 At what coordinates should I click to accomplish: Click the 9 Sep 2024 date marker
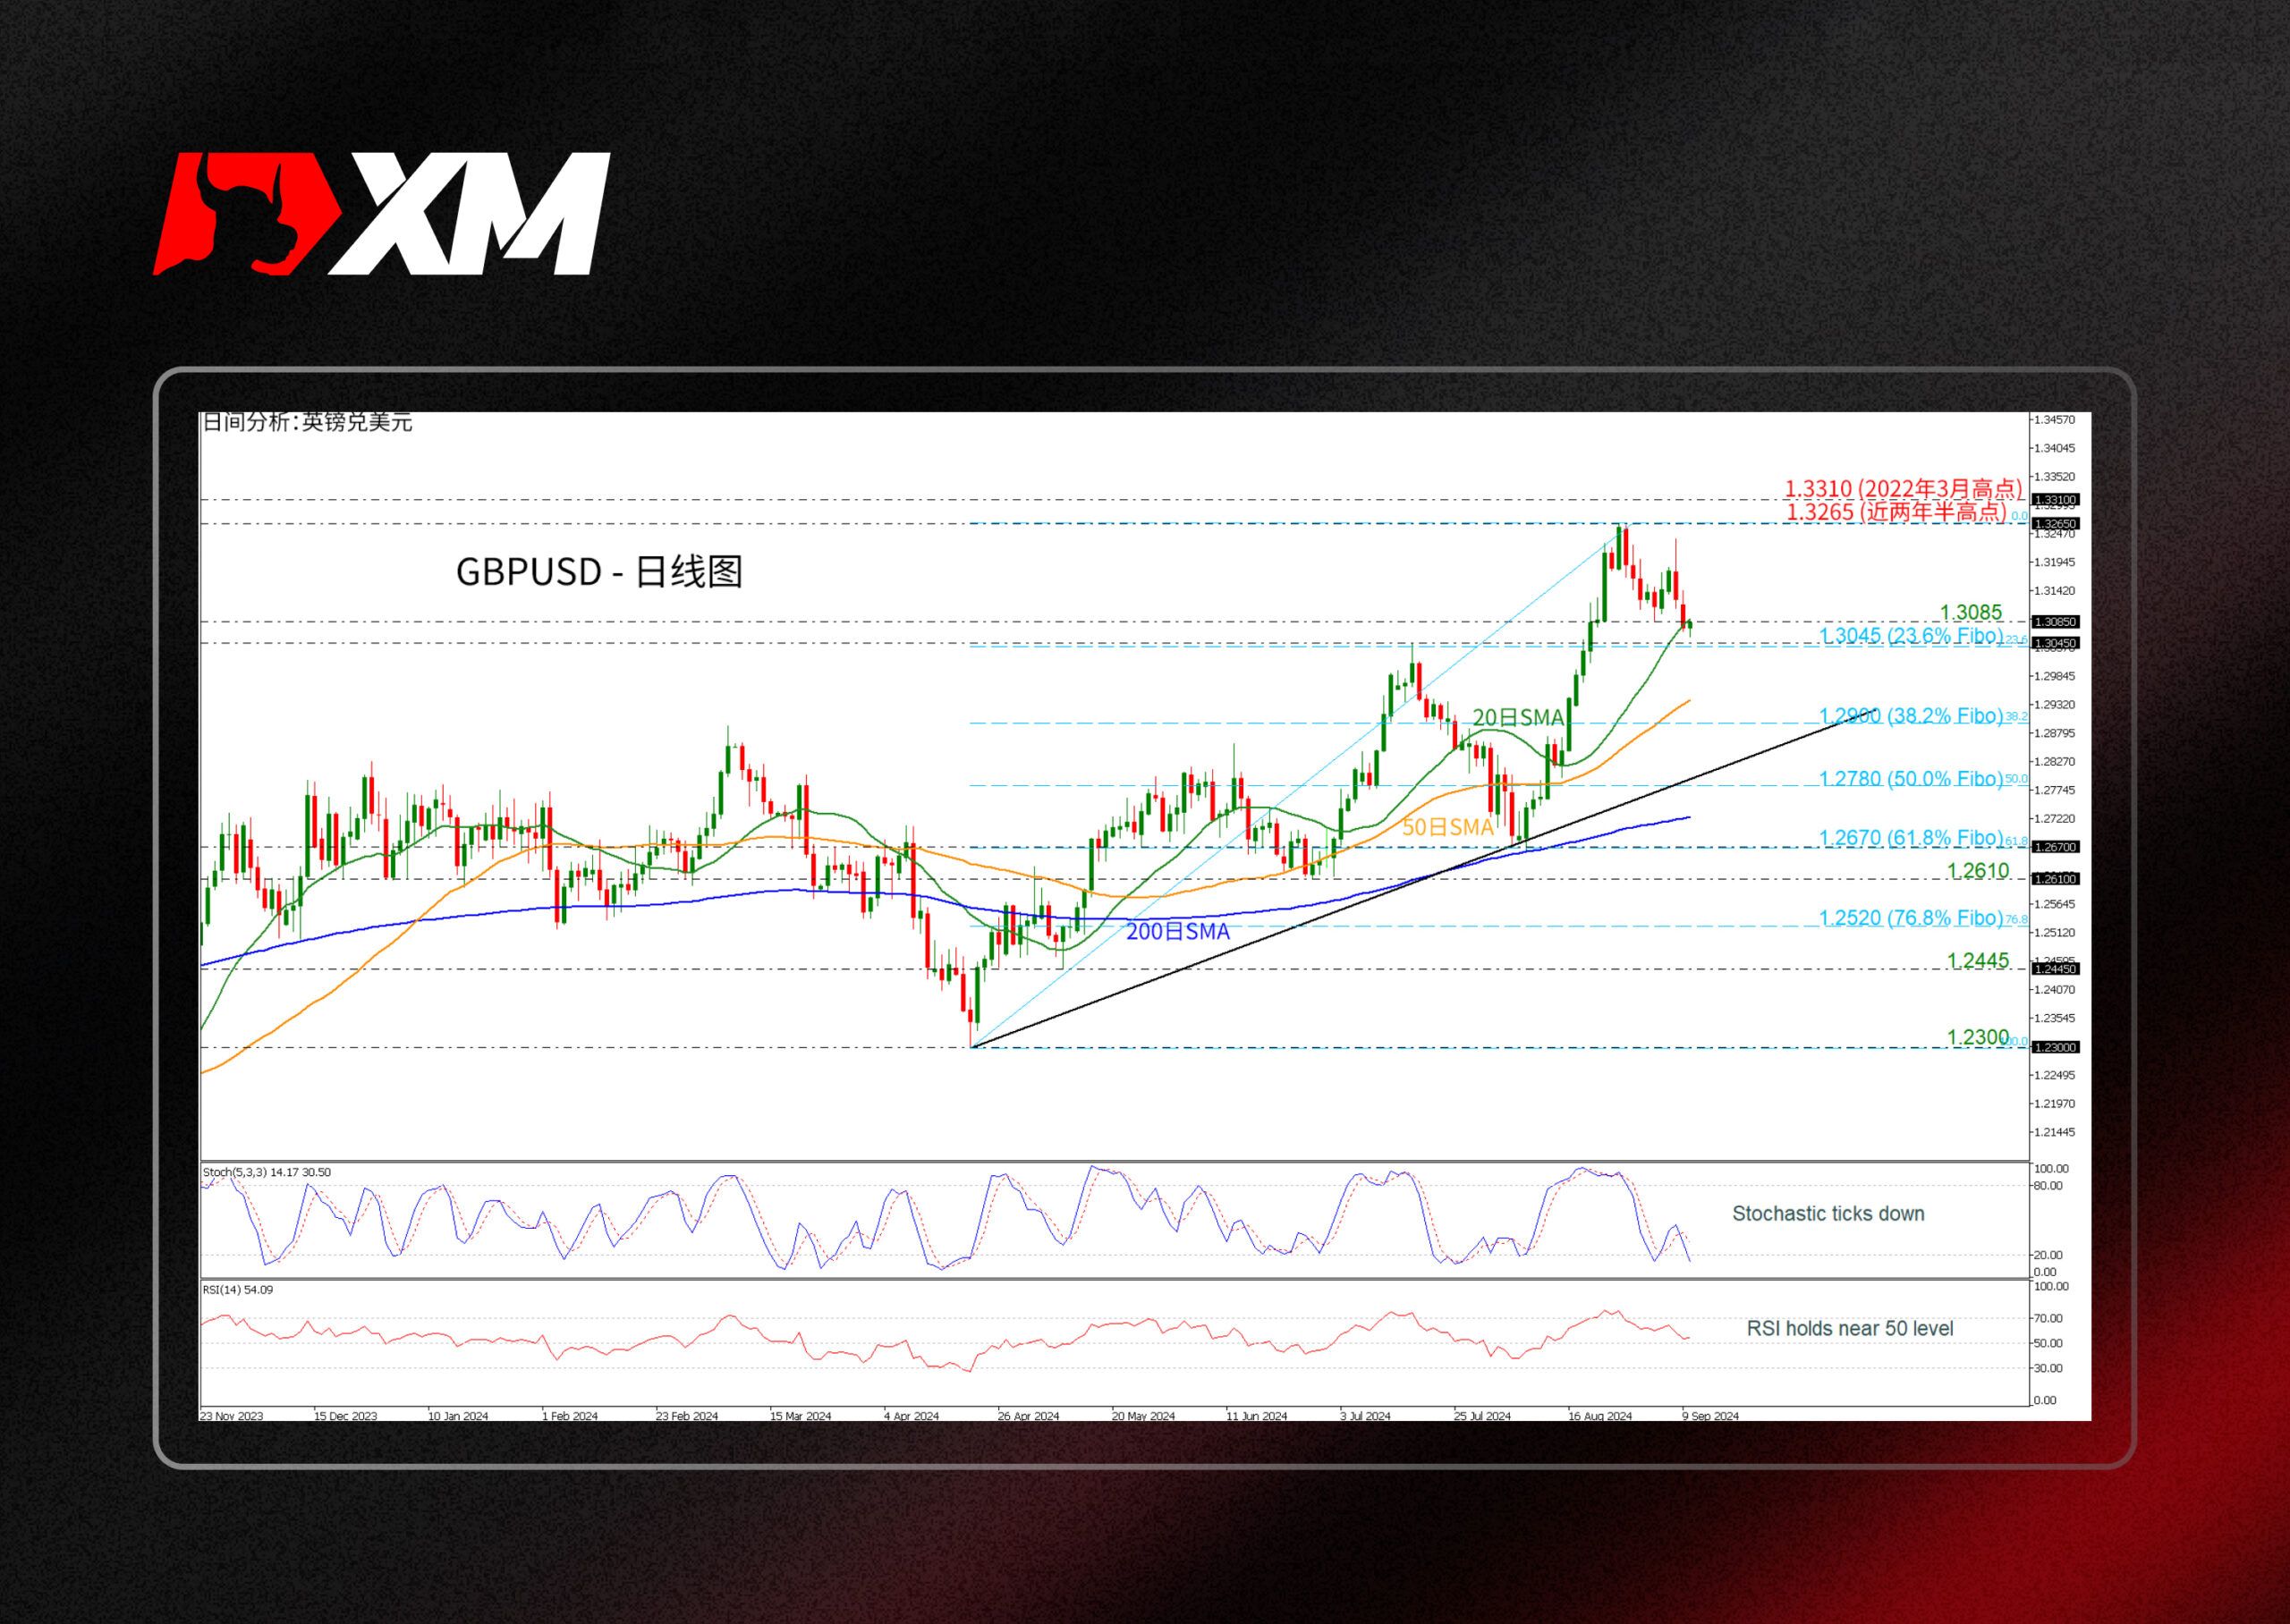[1710, 1416]
